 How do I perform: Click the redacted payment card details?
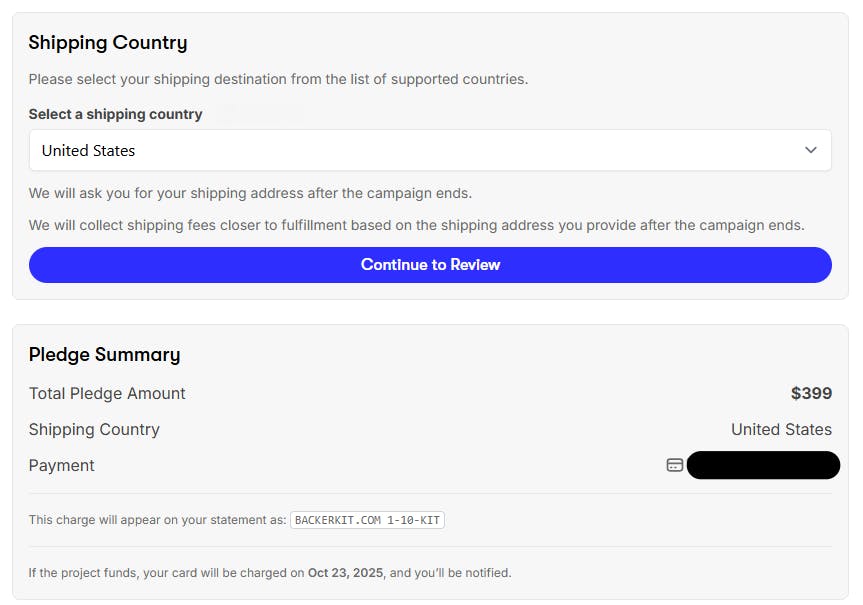coord(763,465)
